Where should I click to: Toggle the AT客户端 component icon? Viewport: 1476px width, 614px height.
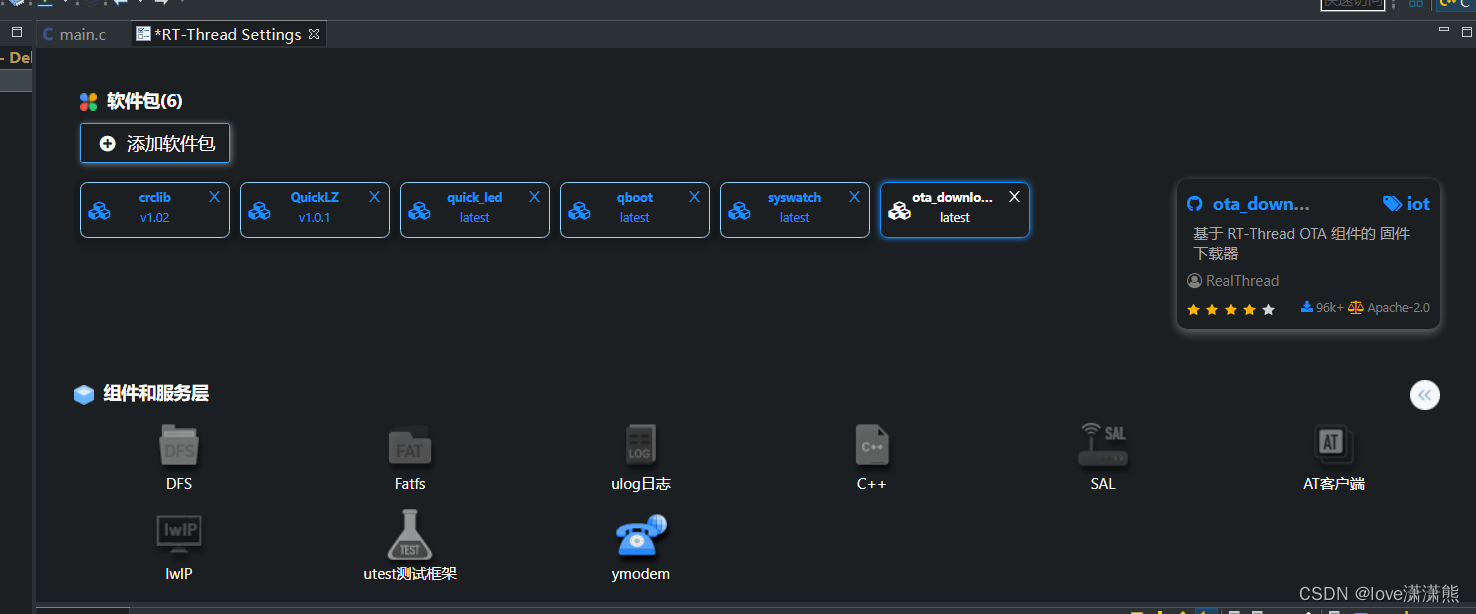tap(1333, 444)
